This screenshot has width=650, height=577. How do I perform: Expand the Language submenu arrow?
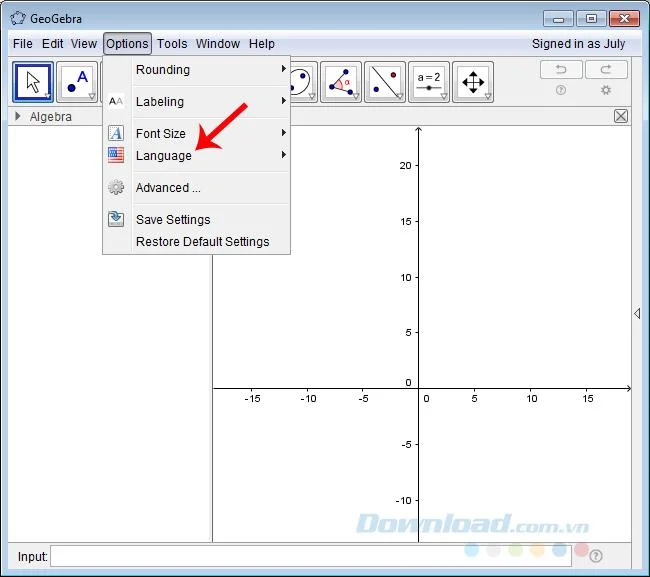click(x=284, y=155)
